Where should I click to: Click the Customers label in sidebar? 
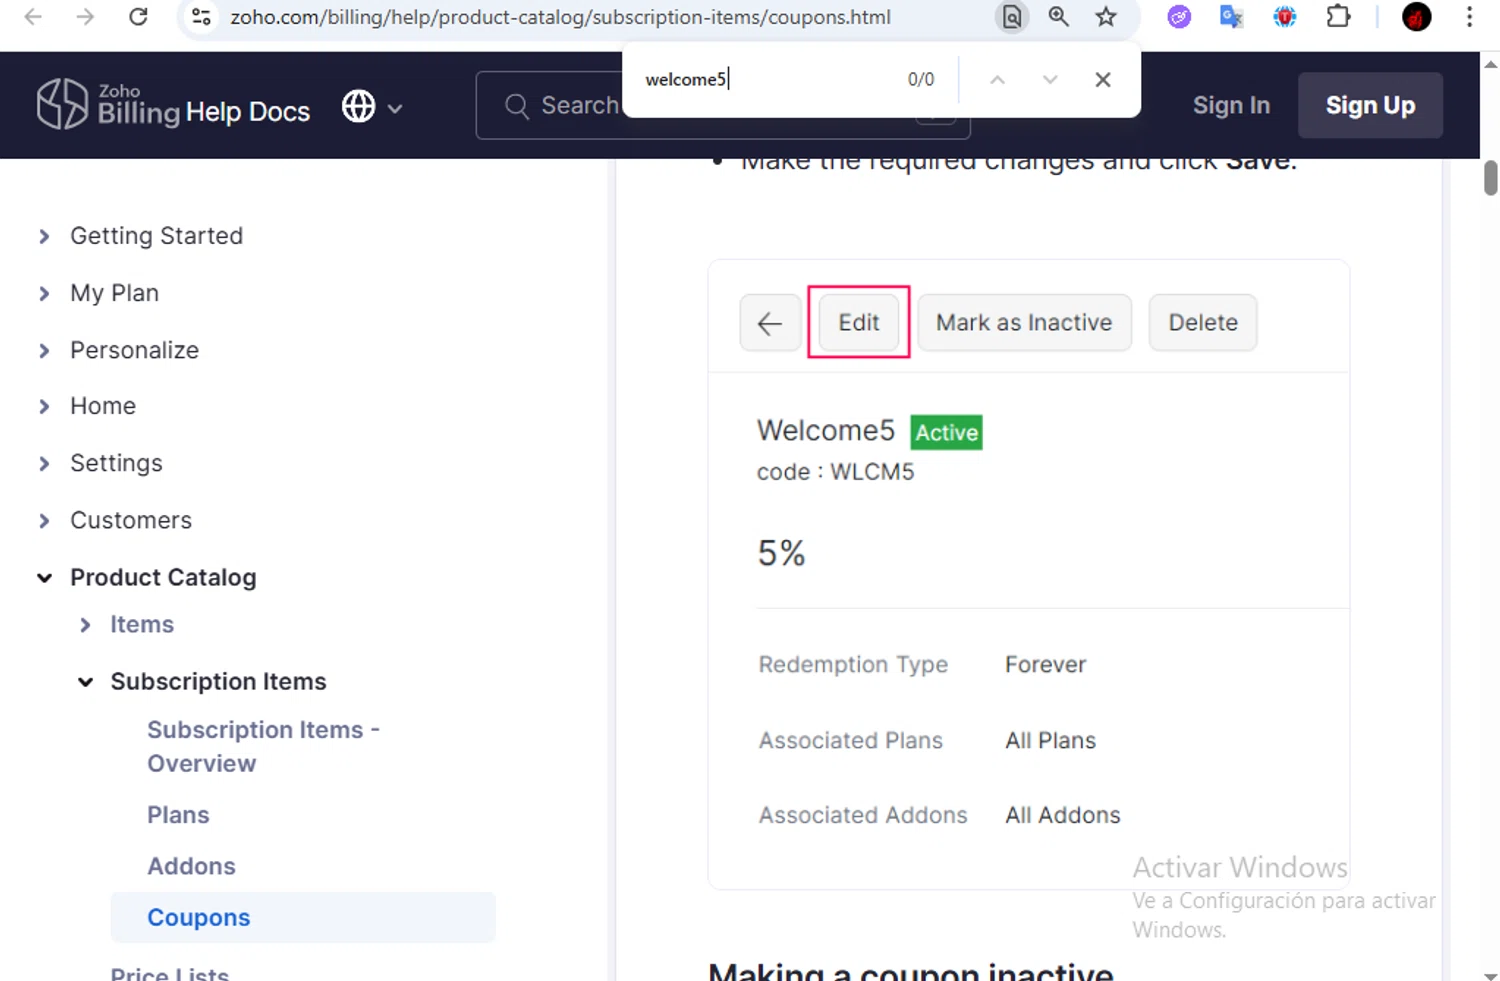(131, 520)
